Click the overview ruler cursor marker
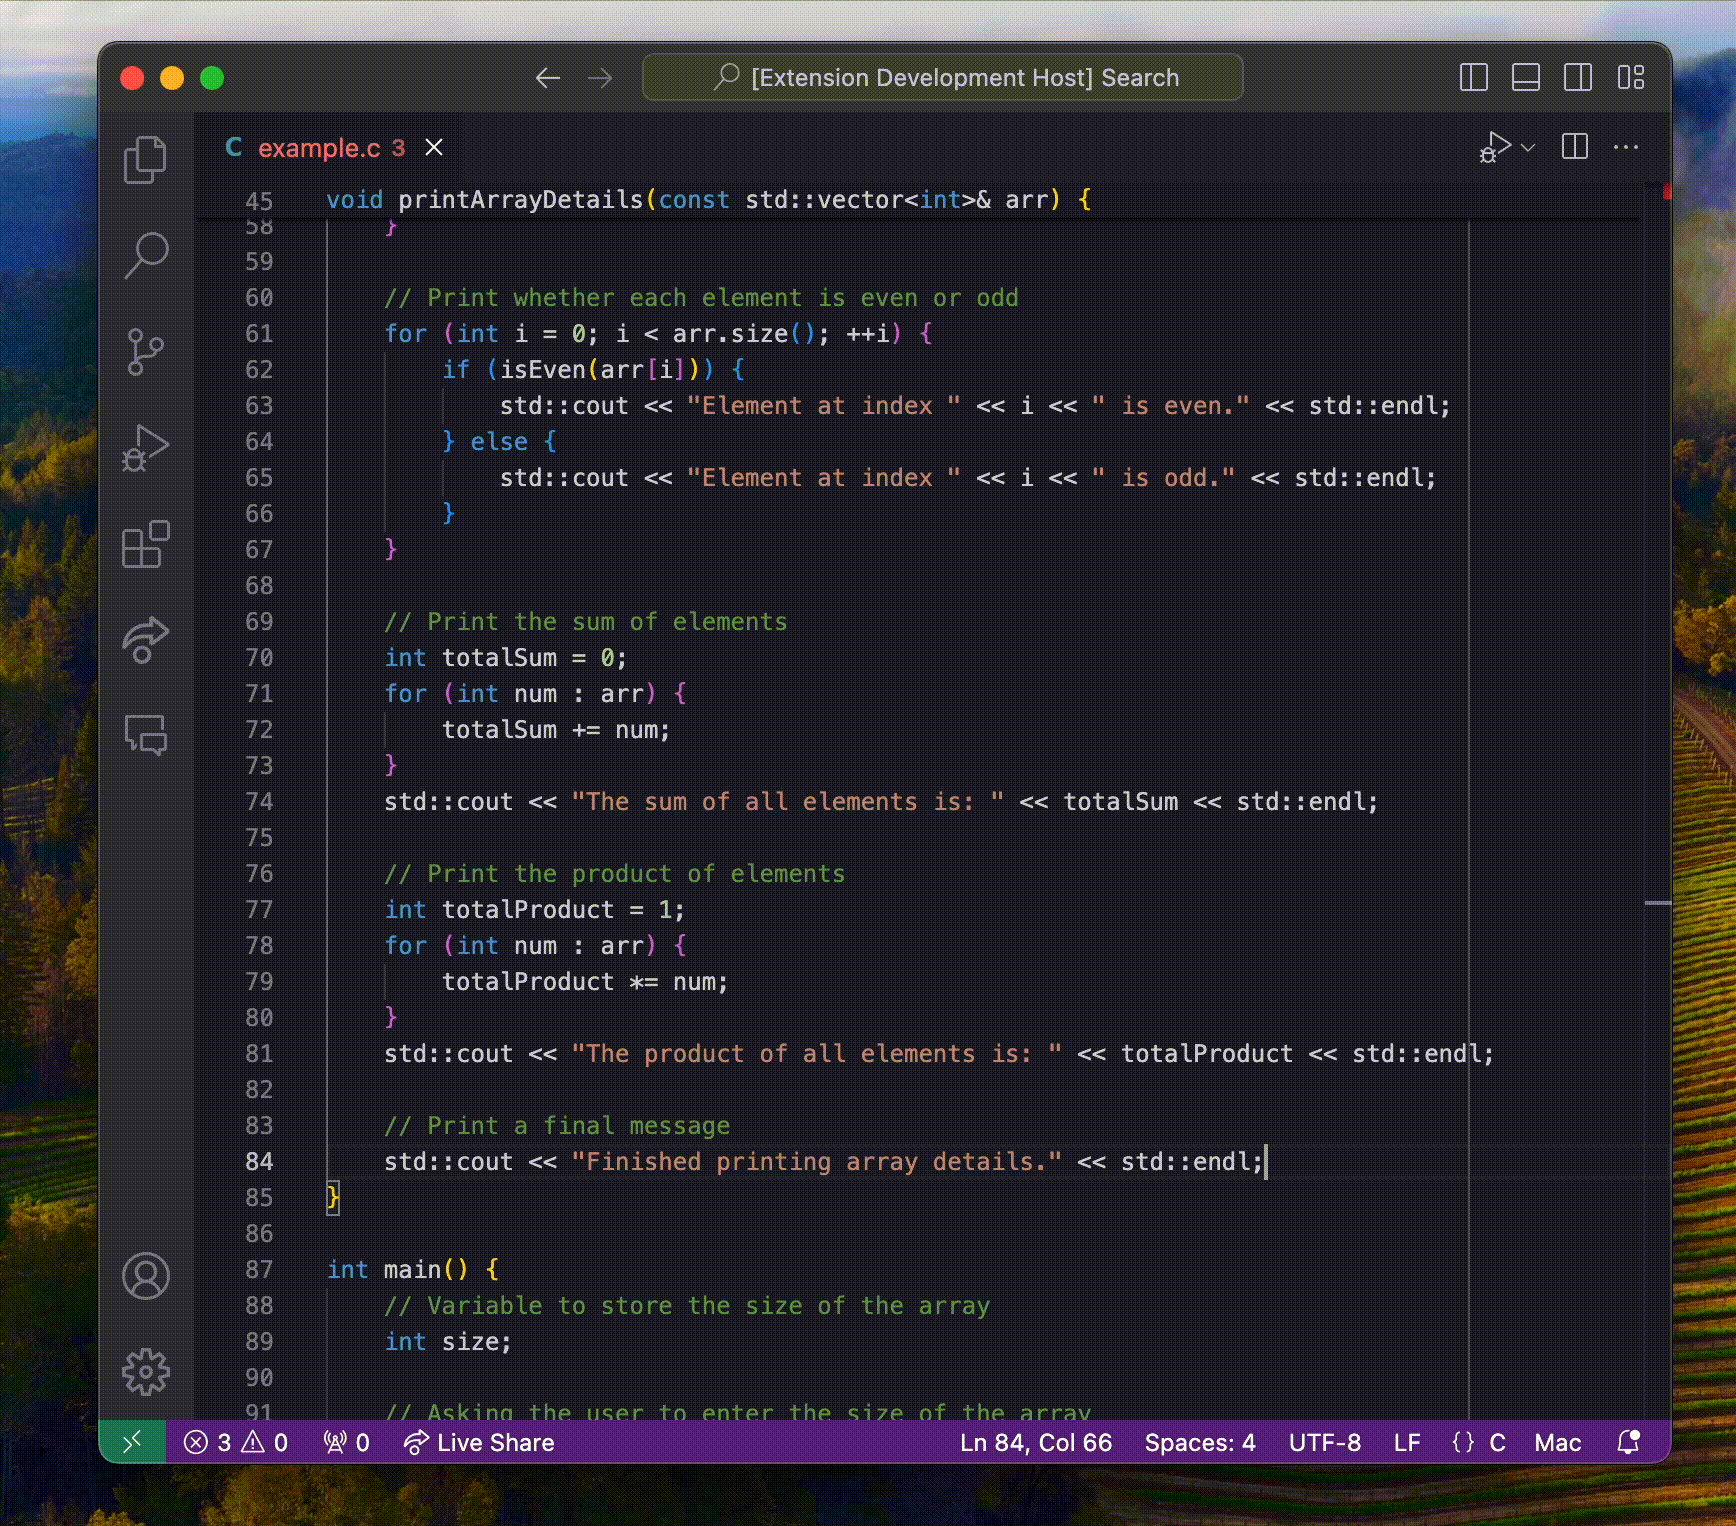Screen dimensions: 1736x1526 coord(1658,903)
